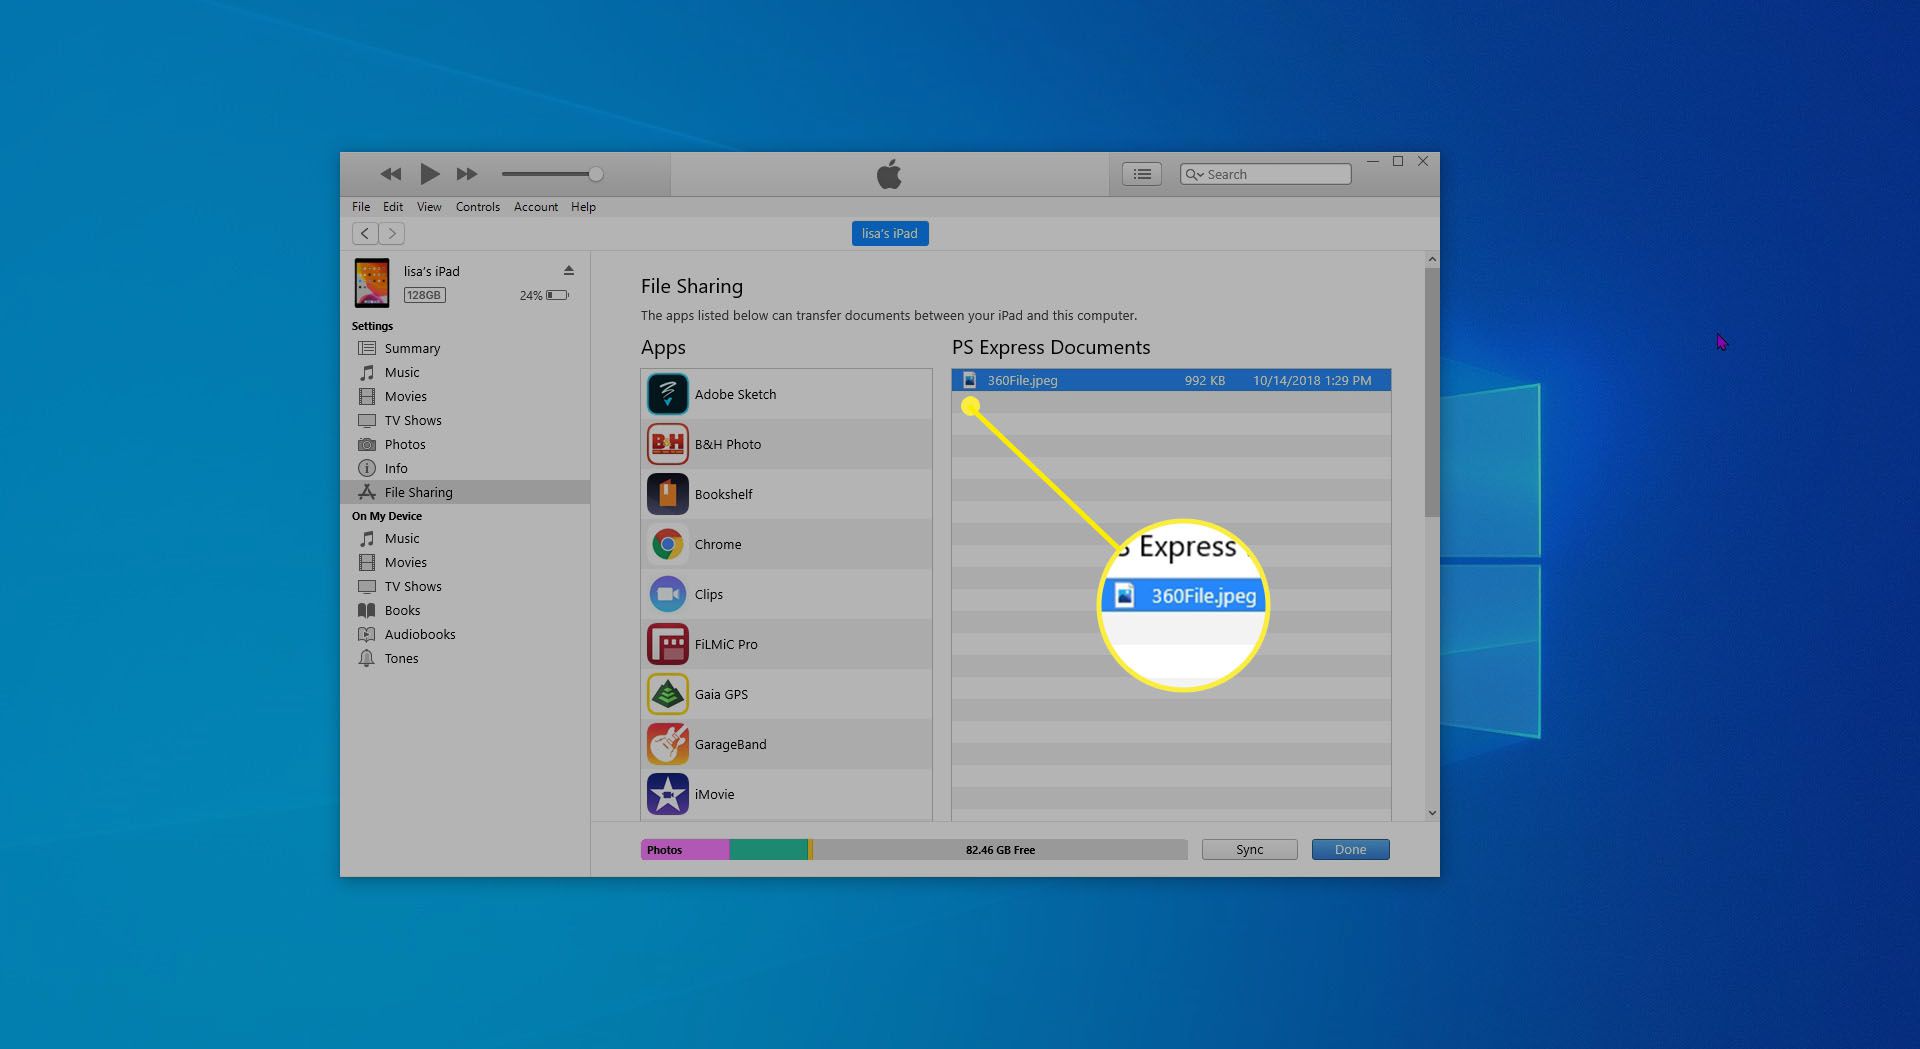Image resolution: width=1920 pixels, height=1049 pixels.
Task: Open Tones under On My Device
Action: pos(465,658)
